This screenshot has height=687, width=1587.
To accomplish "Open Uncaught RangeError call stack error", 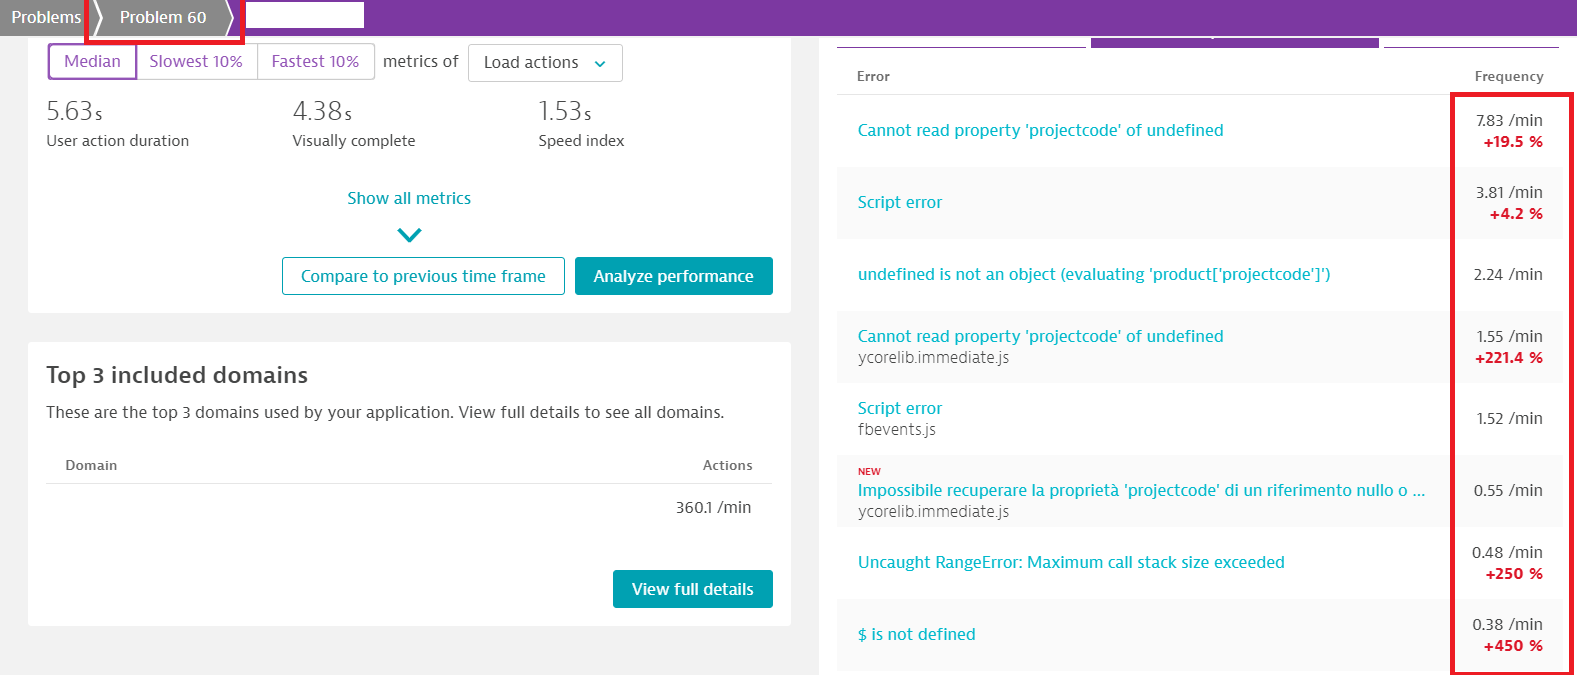I will click(x=1070, y=562).
